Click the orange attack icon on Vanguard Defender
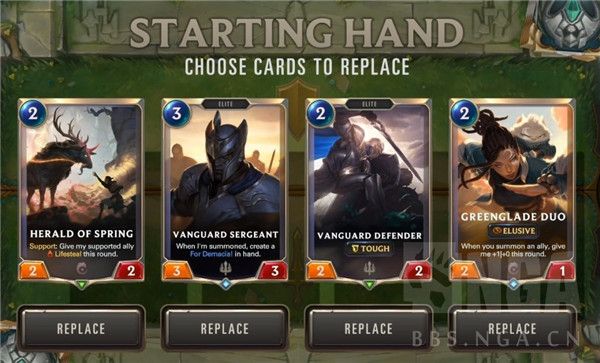Image resolution: width=600 pixels, height=363 pixels. [321, 271]
